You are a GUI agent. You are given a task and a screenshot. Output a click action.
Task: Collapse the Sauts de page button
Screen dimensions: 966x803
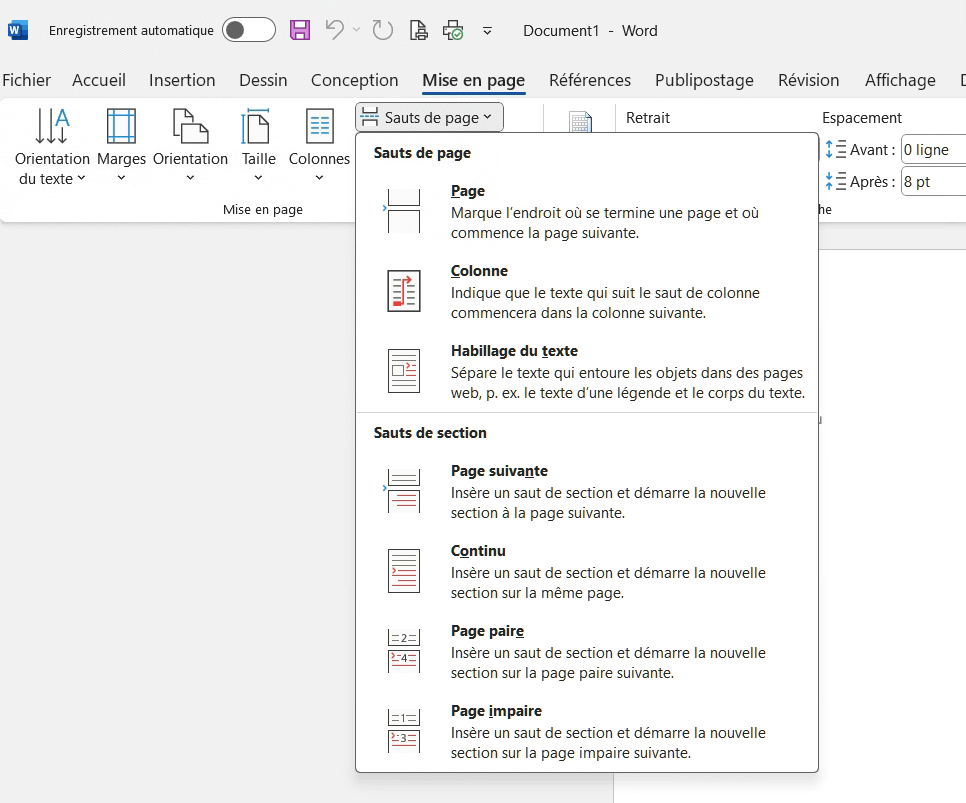(x=429, y=117)
